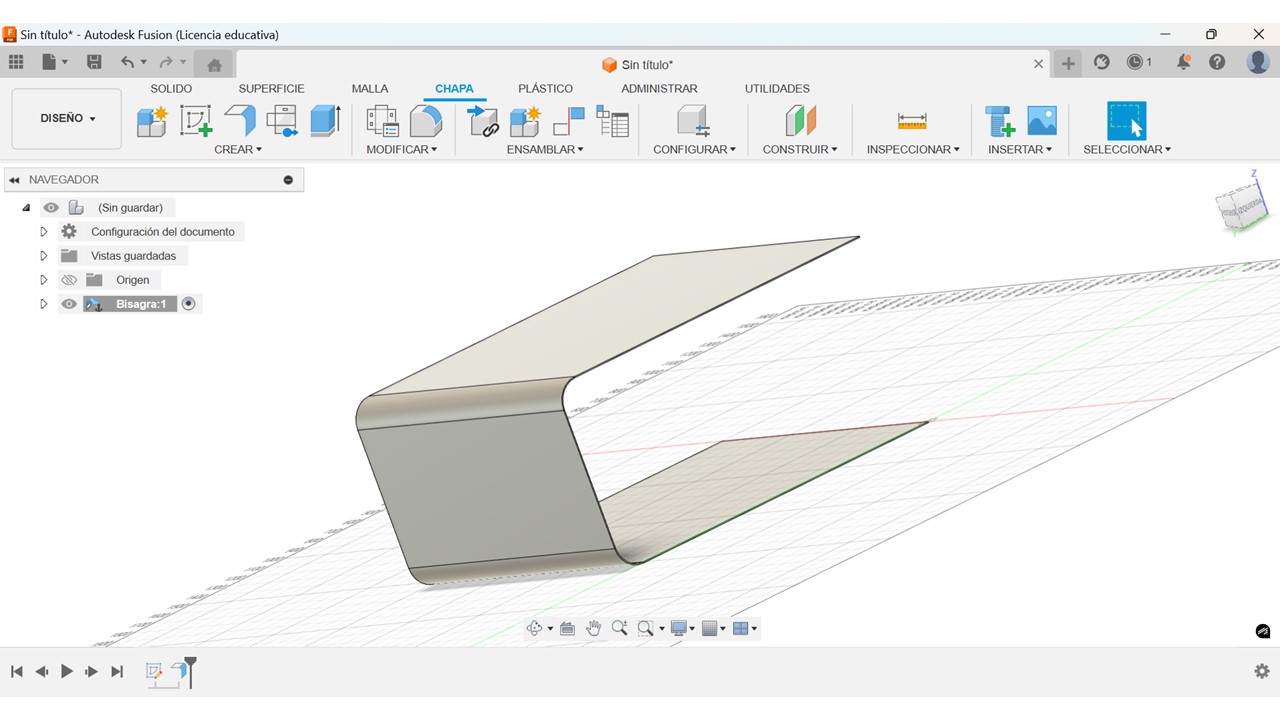Click the Save file icon
The width and height of the screenshot is (1280, 720).
[94, 62]
